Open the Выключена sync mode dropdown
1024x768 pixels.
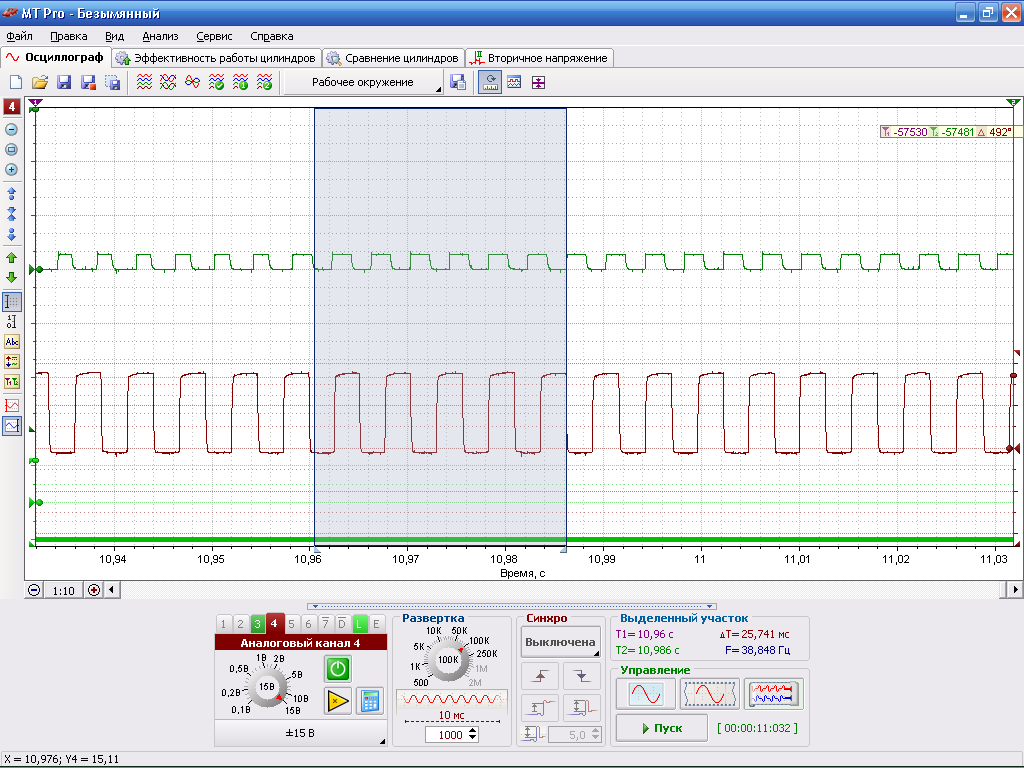[x=561, y=642]
